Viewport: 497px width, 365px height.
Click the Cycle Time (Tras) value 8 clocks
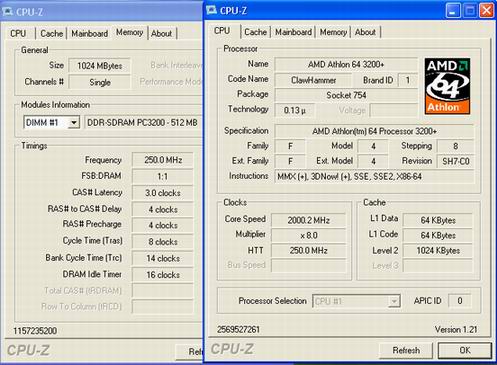pos(163,242)
